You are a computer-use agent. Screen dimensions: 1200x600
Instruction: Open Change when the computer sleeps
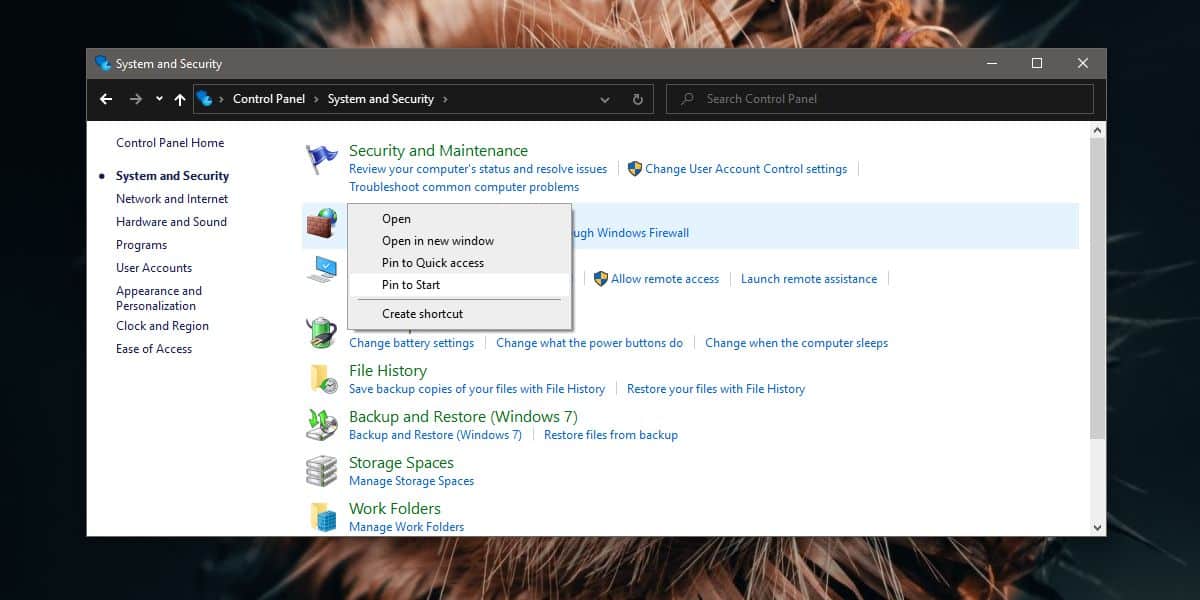(x=796, y=343)
